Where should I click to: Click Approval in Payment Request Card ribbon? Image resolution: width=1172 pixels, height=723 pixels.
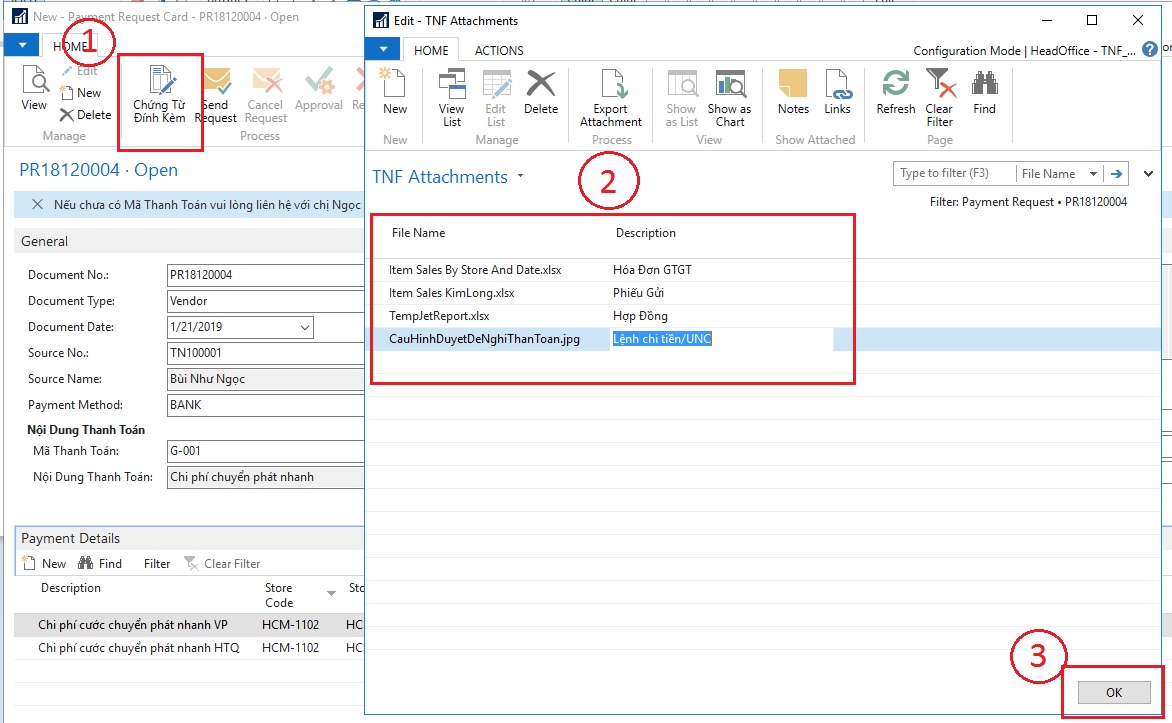coord(318,89)
